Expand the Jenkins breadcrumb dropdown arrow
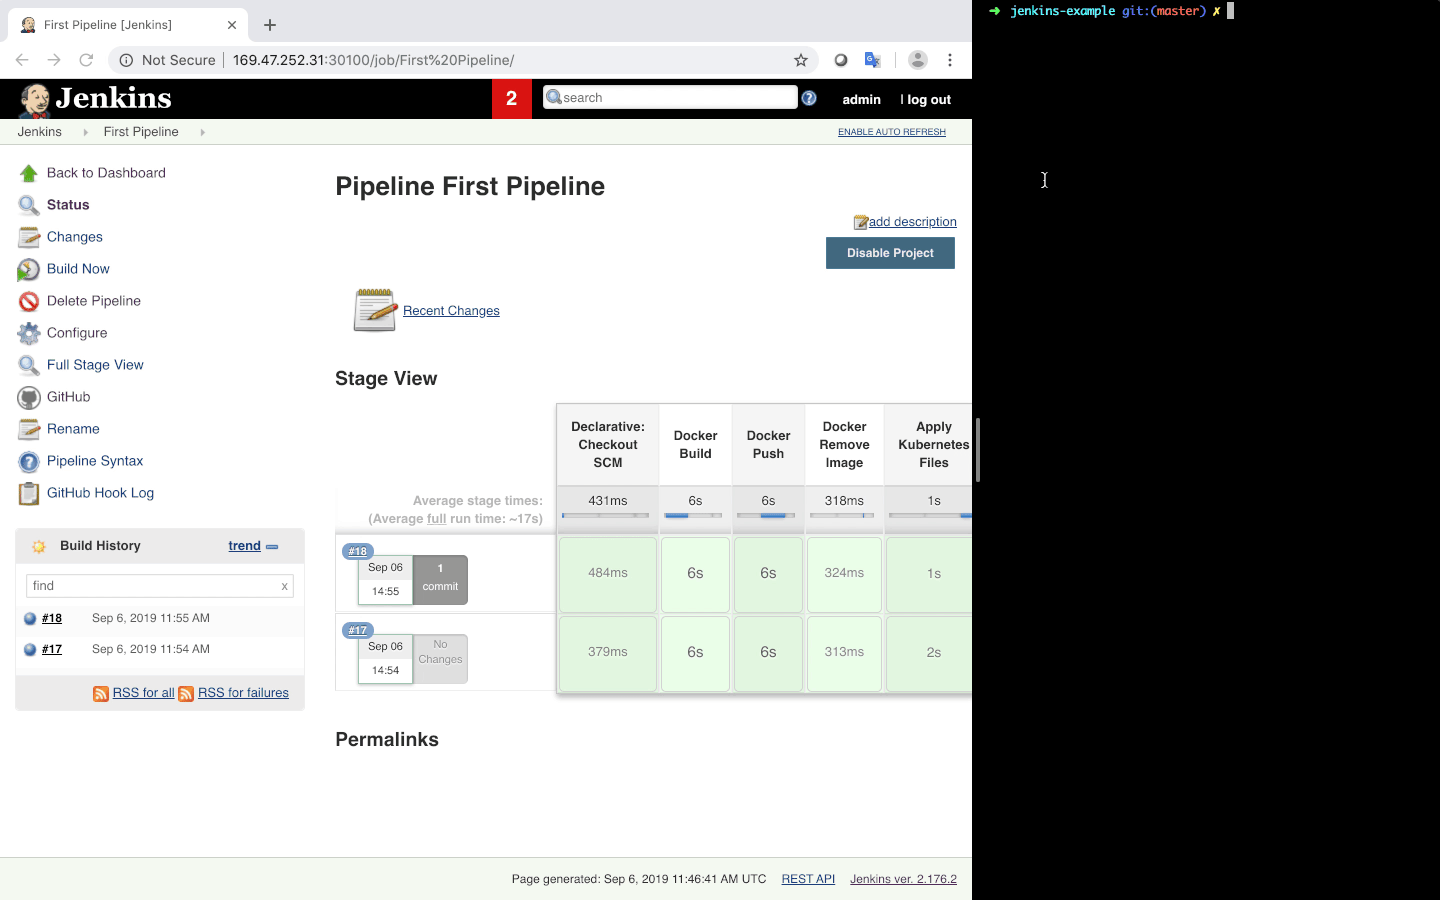This screenshot has height=900, width=1440. 85,132
